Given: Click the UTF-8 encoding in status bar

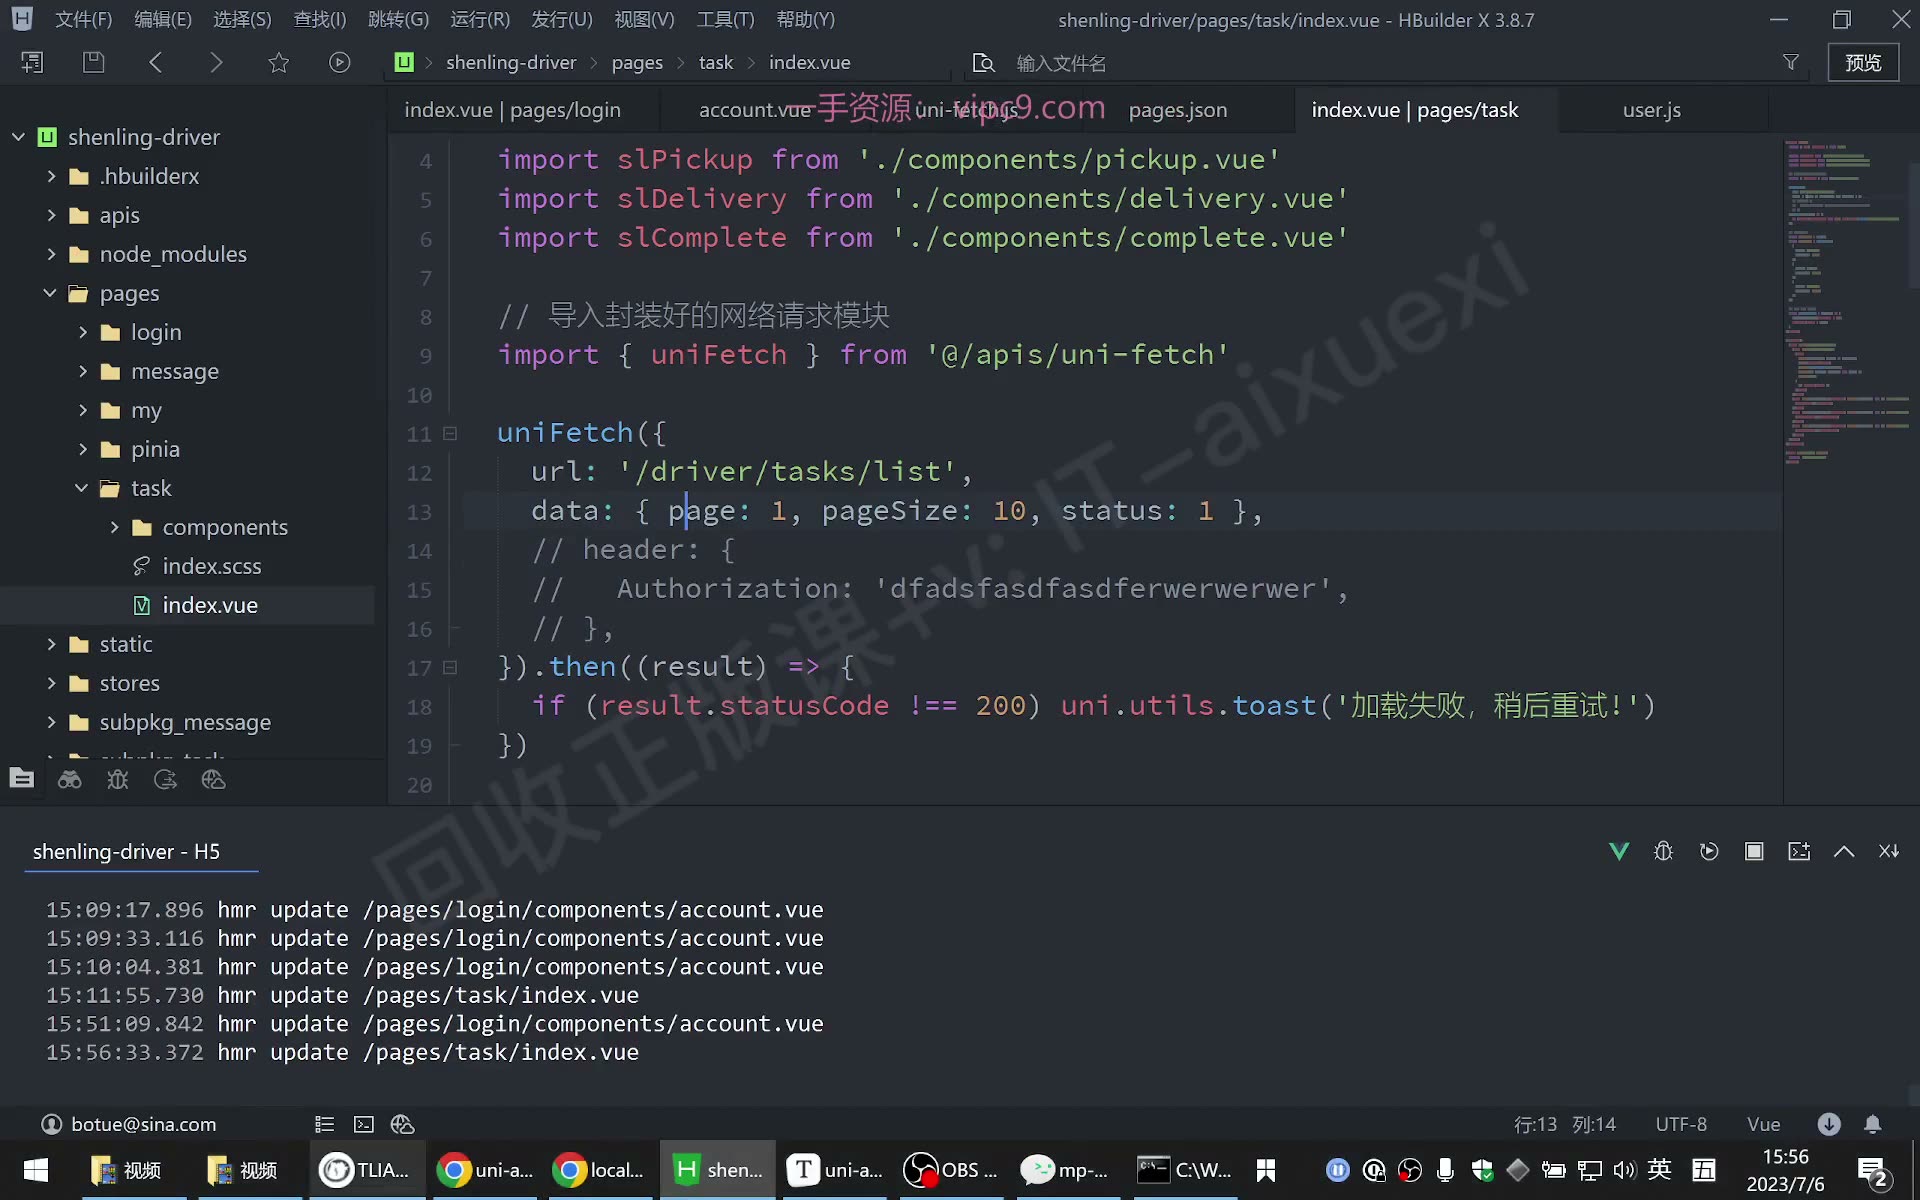Looking at the screenshot, I should point(1681,1124).
